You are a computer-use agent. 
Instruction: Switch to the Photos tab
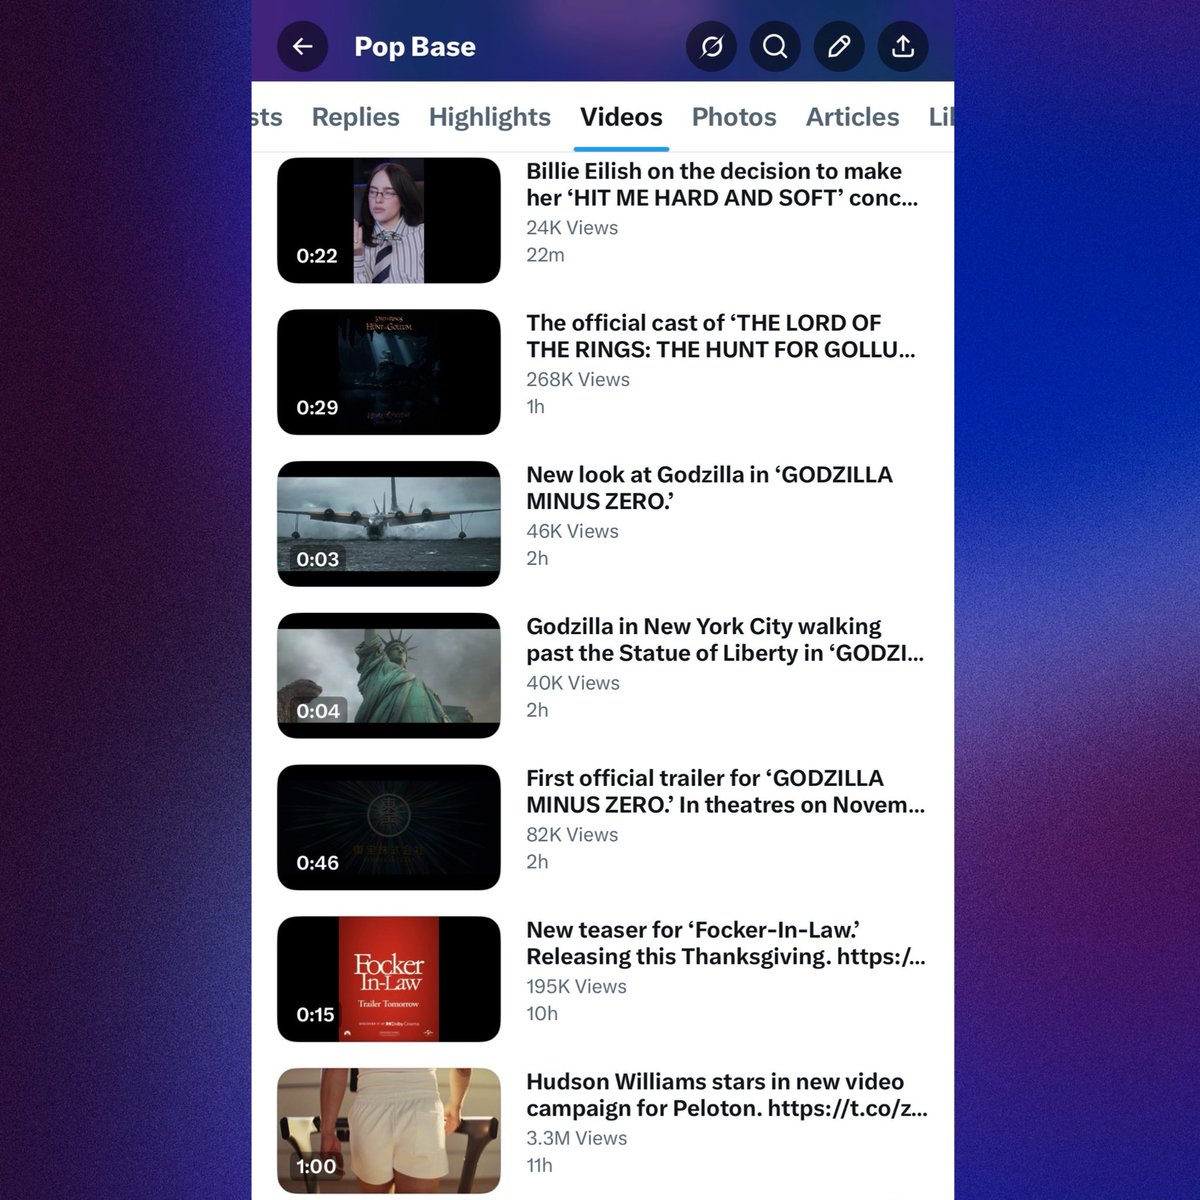click(x=734, y=117)
